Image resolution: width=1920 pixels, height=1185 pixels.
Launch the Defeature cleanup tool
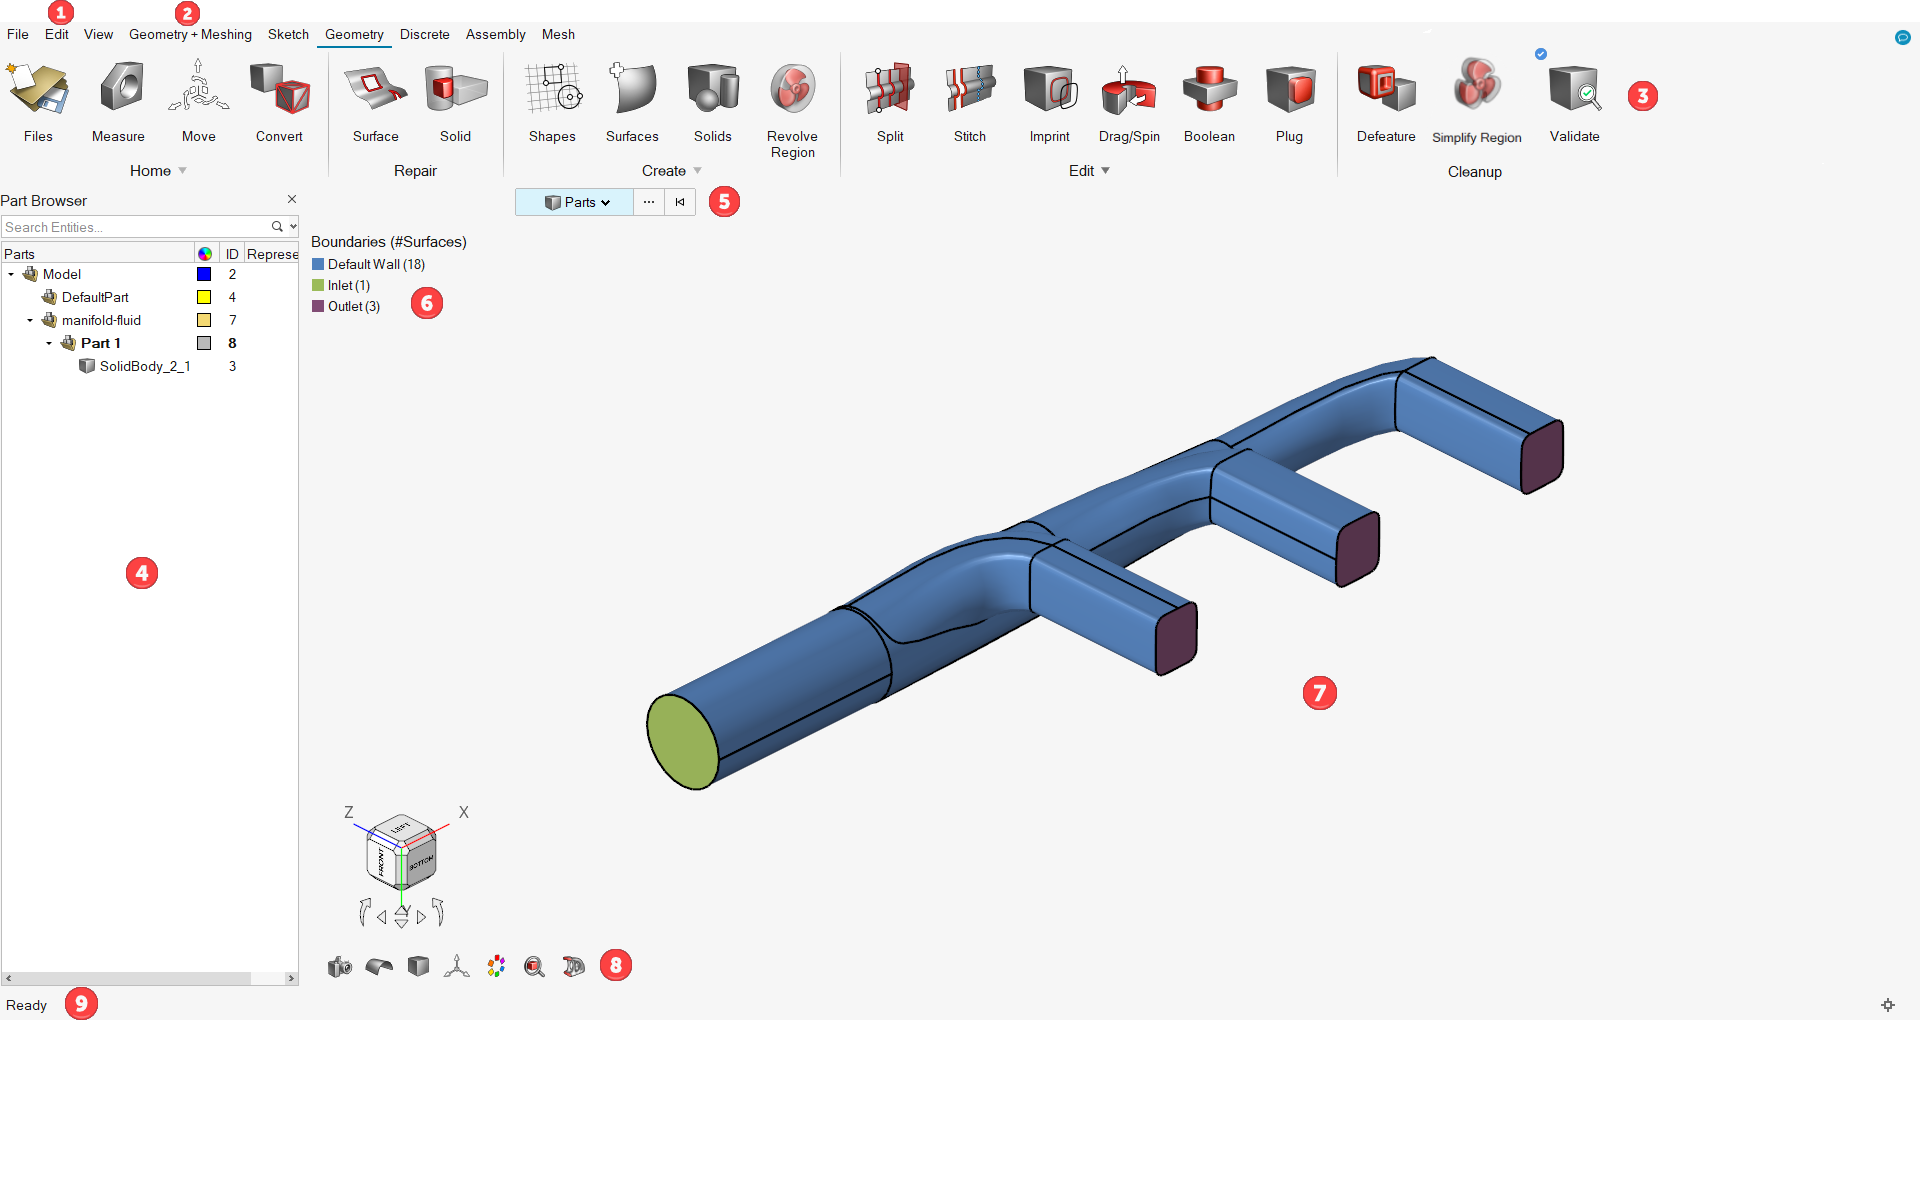[1386, 102]
